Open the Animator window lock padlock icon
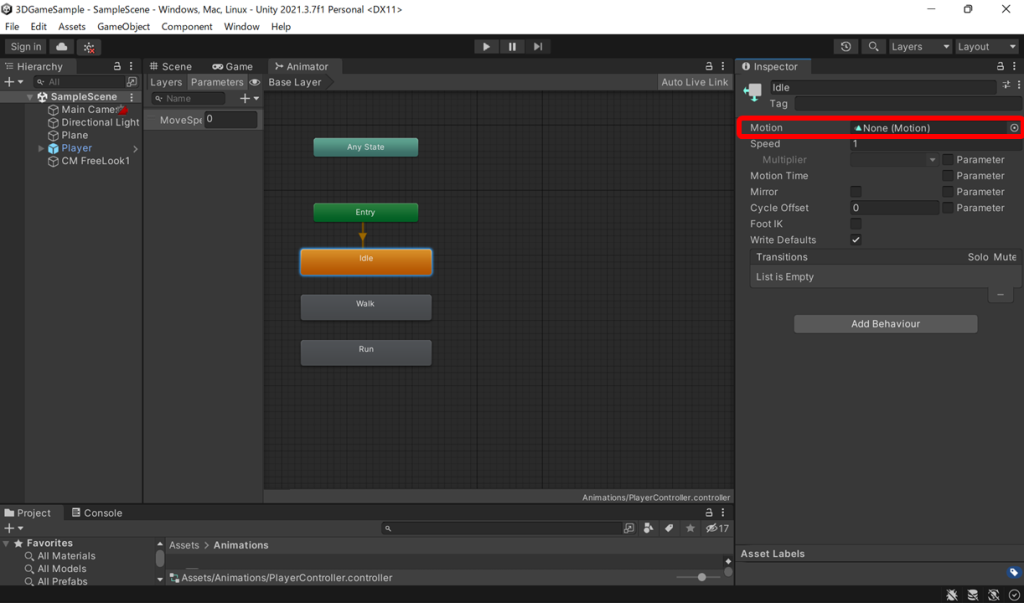 (709, 66)
